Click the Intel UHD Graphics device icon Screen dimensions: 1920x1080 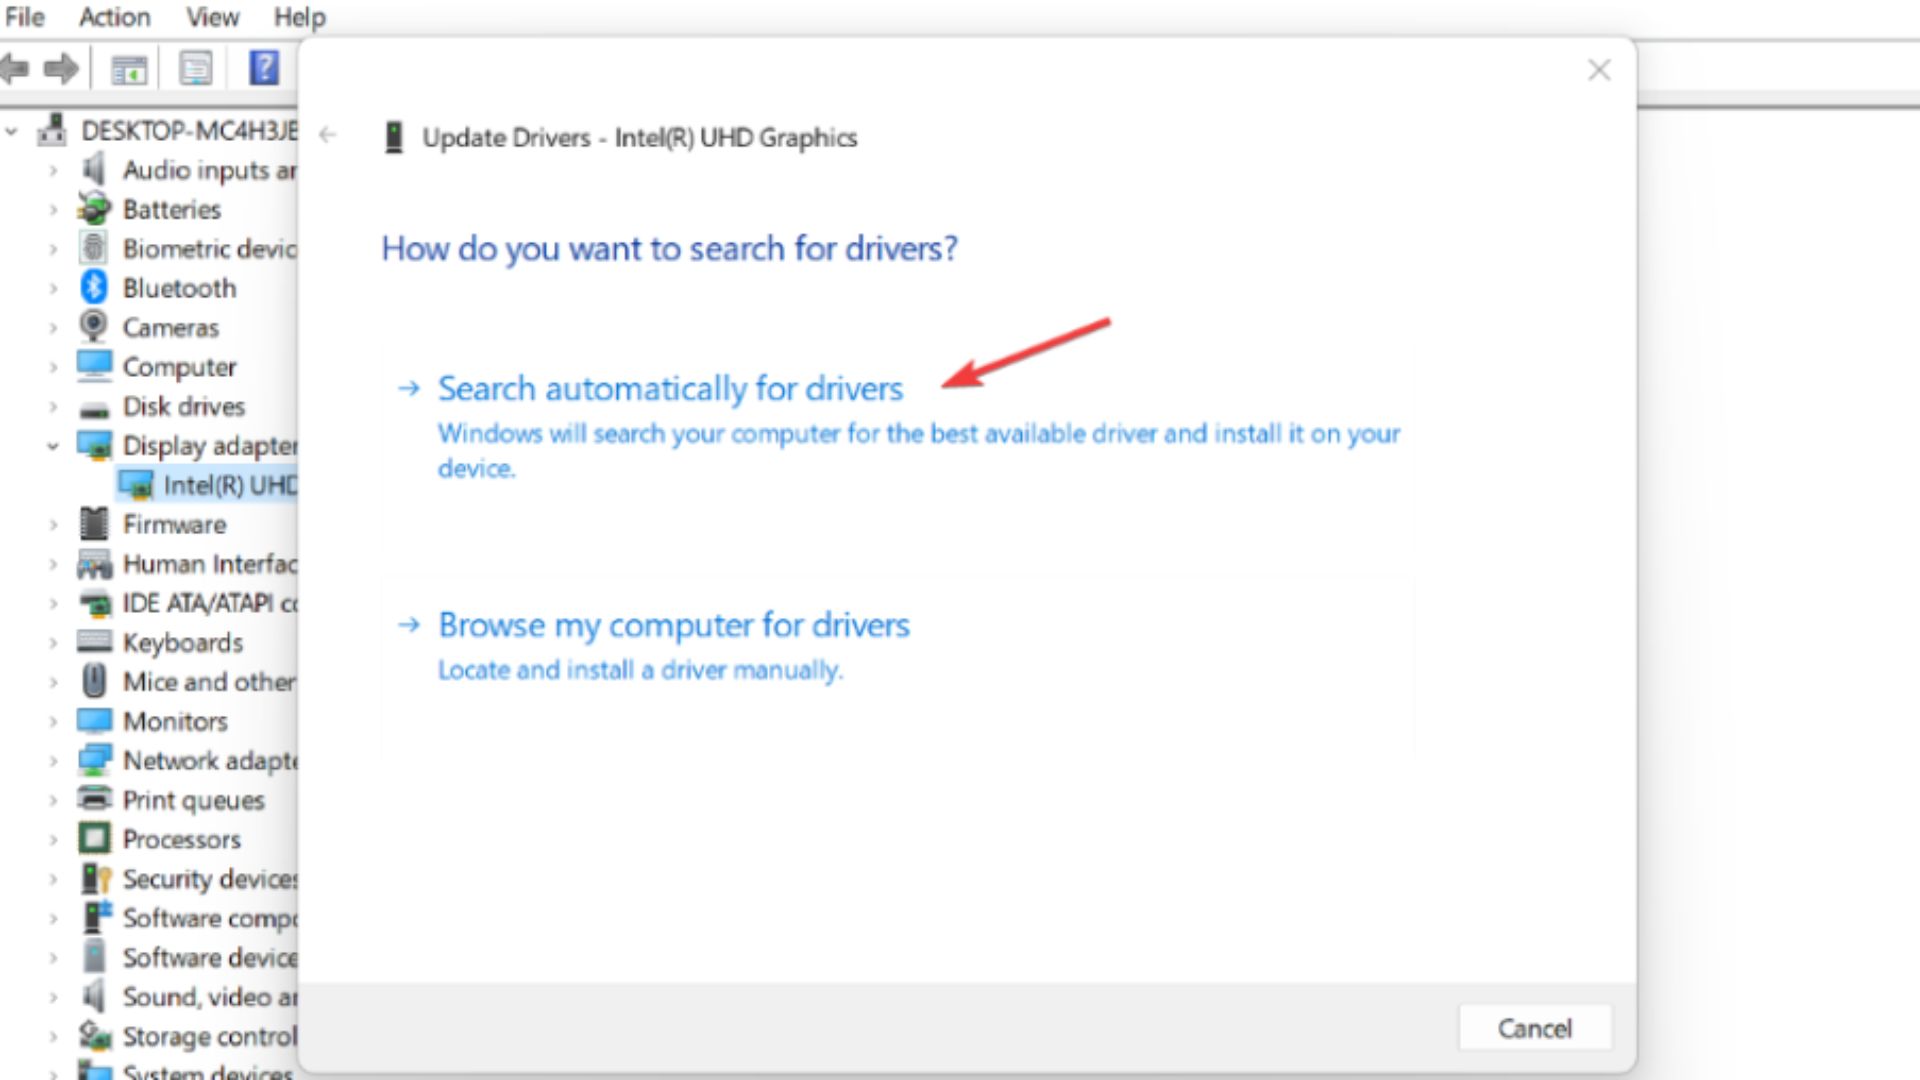pyautogui.click(x=136, y=484)
